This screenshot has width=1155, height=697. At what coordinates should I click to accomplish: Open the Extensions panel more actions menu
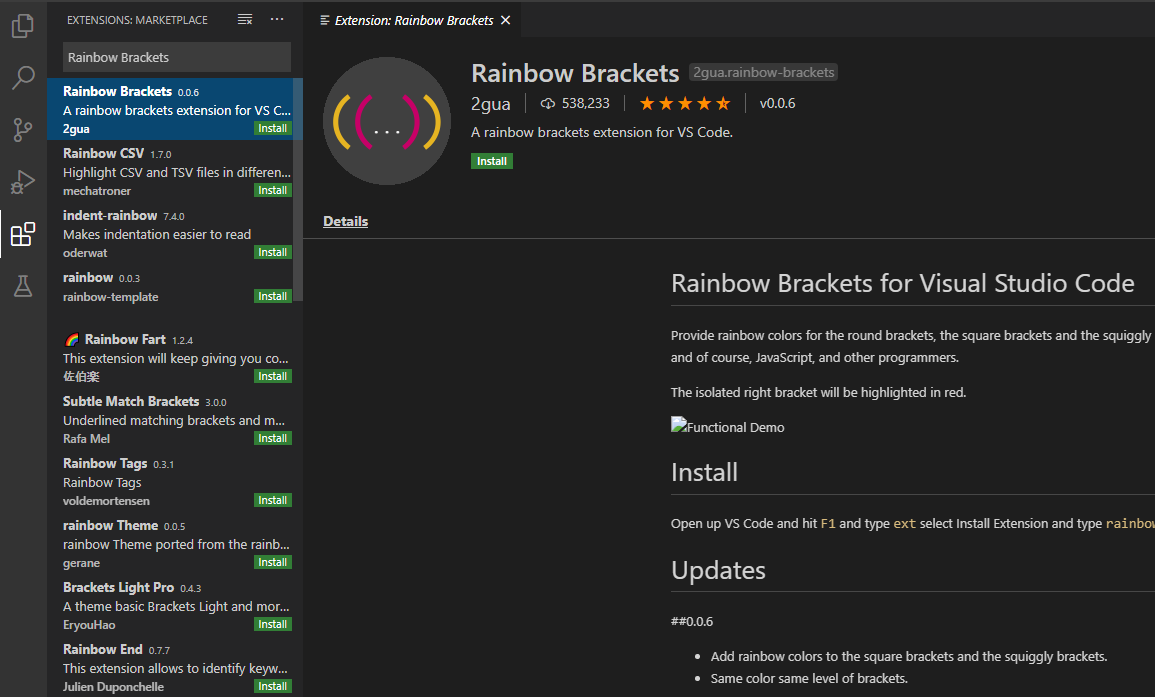(x=277, y=20)
